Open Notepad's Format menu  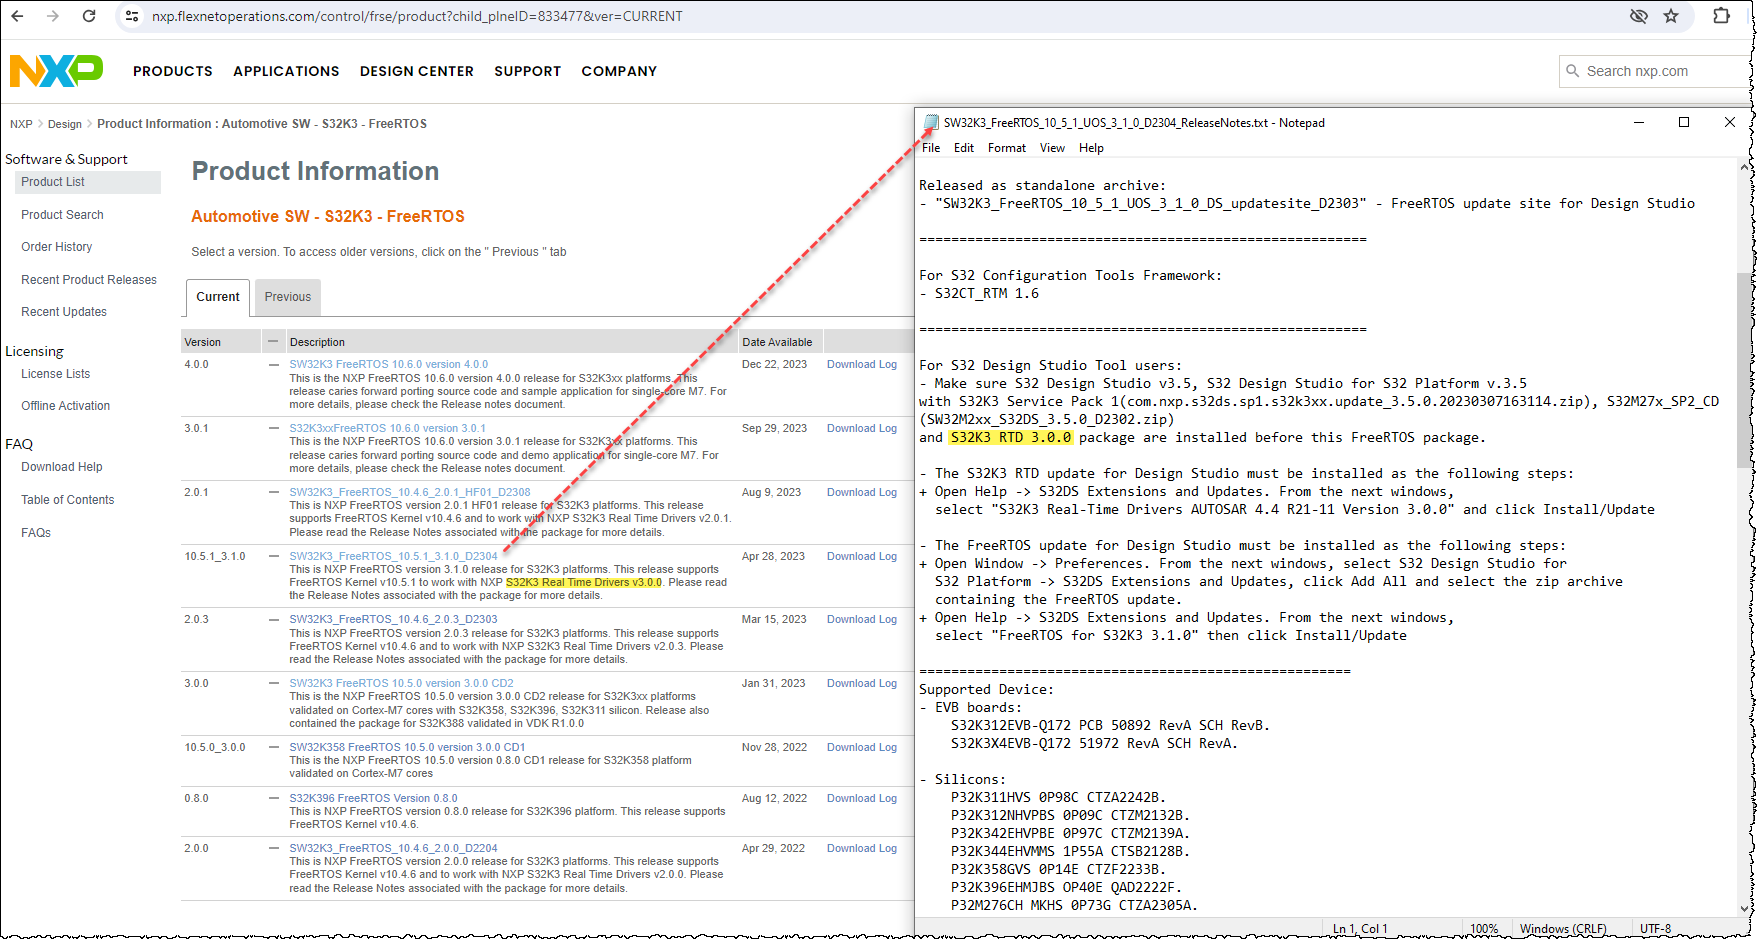[x=1007, y=148]
